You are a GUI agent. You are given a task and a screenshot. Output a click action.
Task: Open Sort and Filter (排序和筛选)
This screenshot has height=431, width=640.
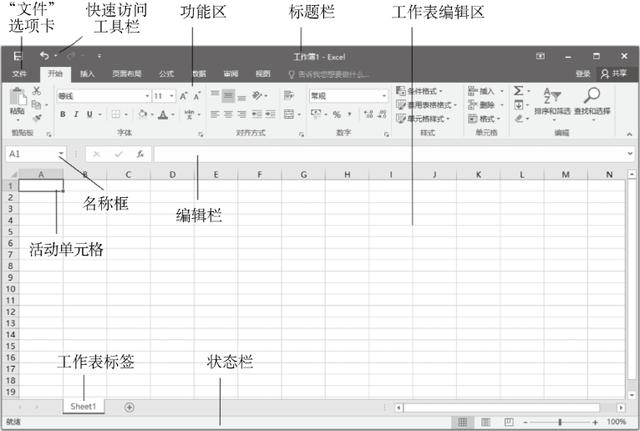coord(552,102)
